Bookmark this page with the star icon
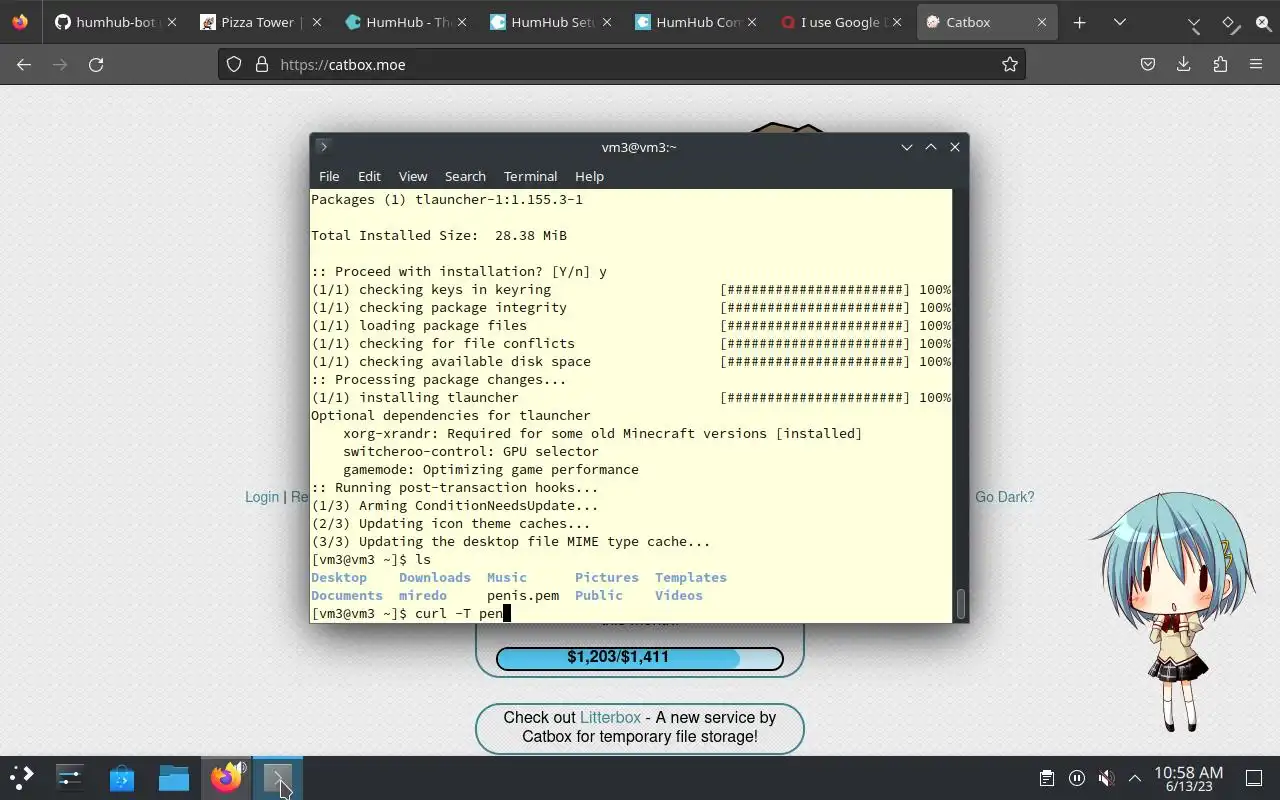 pyautogui.click(x=1010, y=64)
